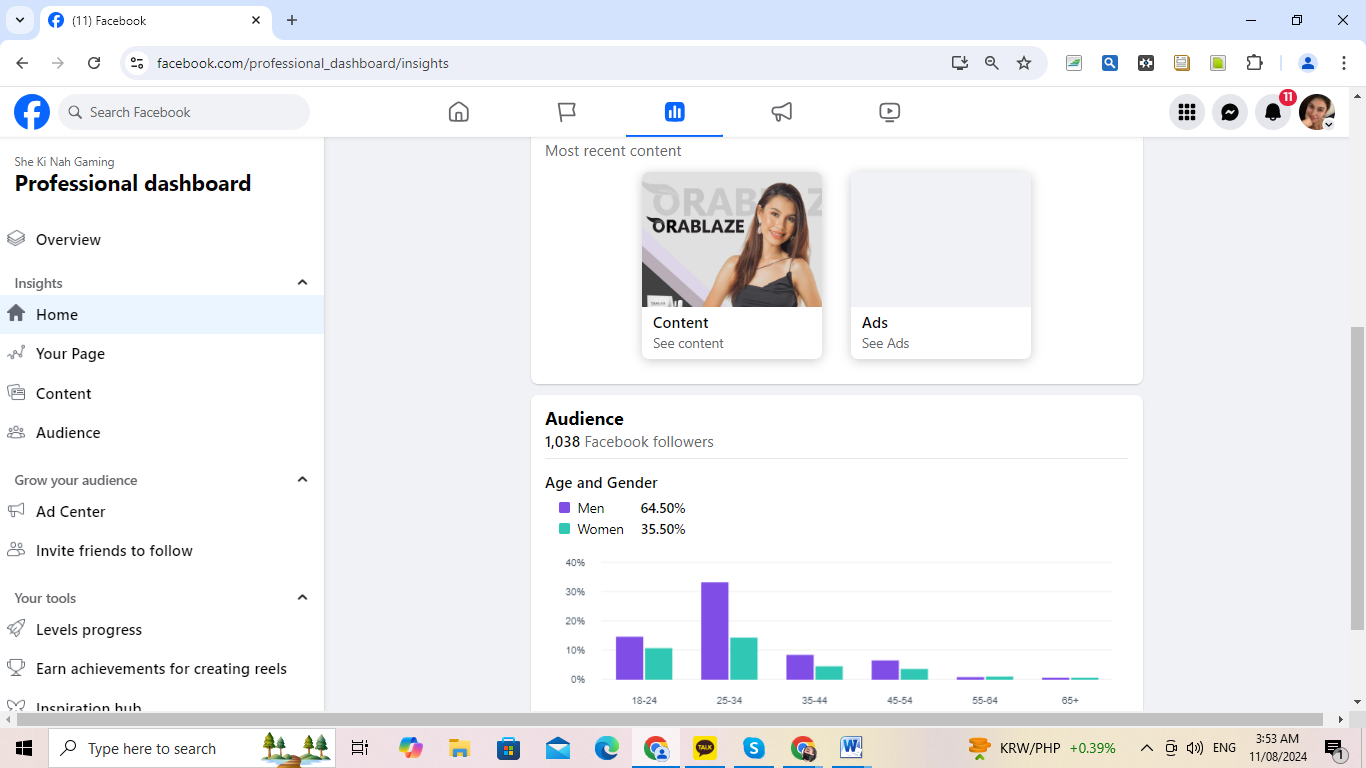The width and height of the screenshot is (1366, 768).
Task: Open the notifications bell
Action: [1273, 112]
